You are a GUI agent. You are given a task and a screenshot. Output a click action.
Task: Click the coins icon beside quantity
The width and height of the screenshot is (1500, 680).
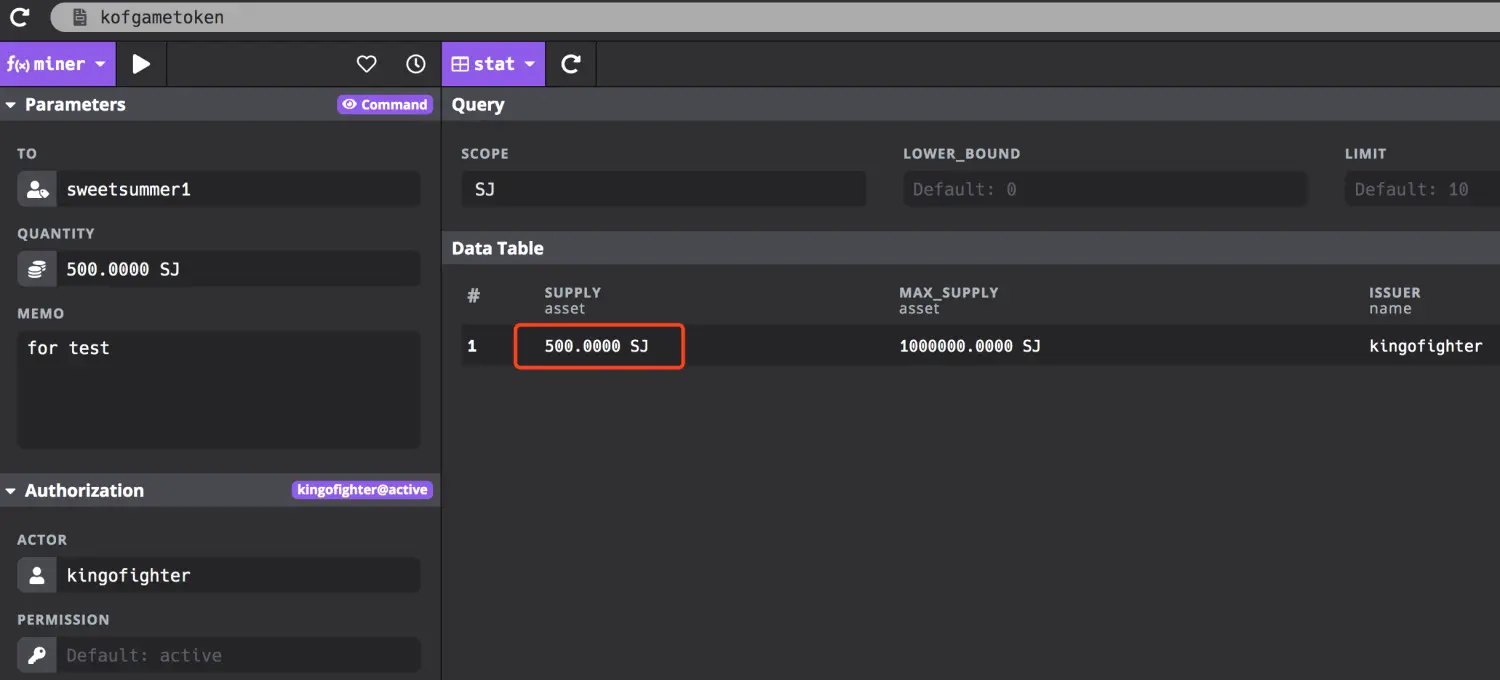(x=38, y=269)
